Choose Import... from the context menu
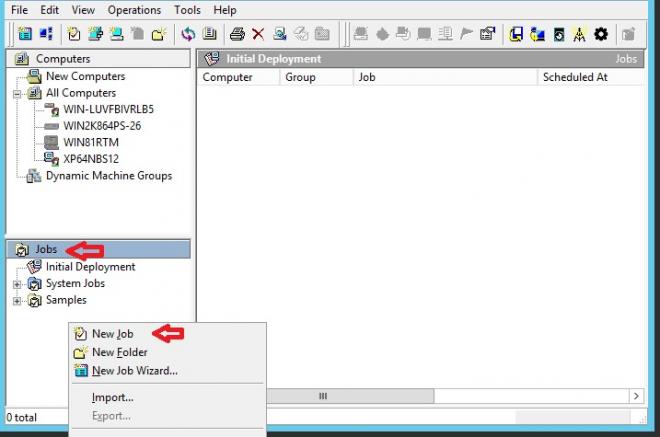Viewport: 660px width, 437px height. click(168, 397)
